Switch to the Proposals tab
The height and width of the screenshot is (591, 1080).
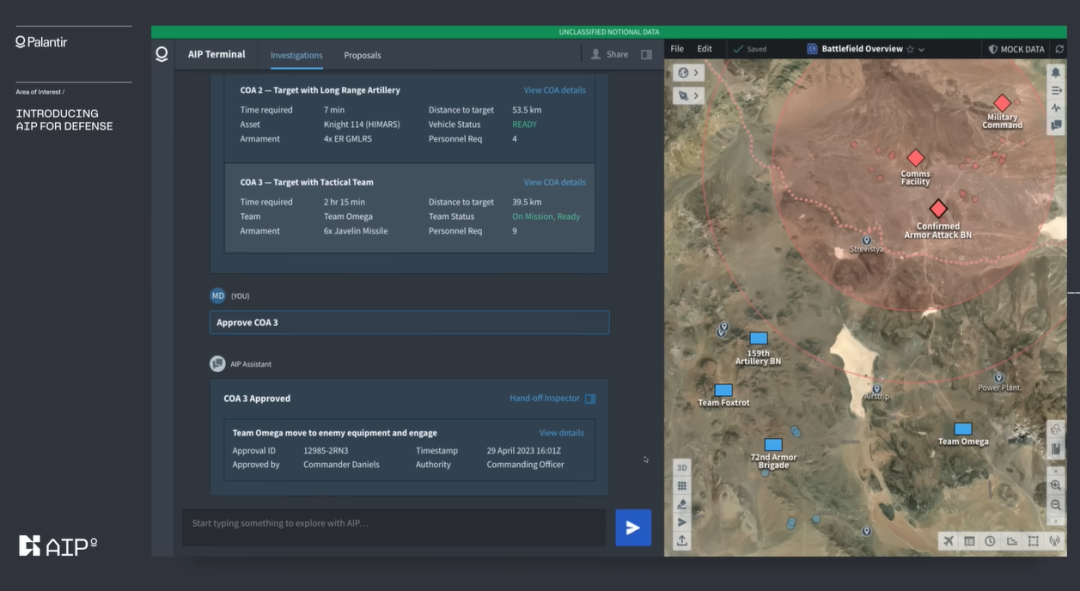(362, 55)
